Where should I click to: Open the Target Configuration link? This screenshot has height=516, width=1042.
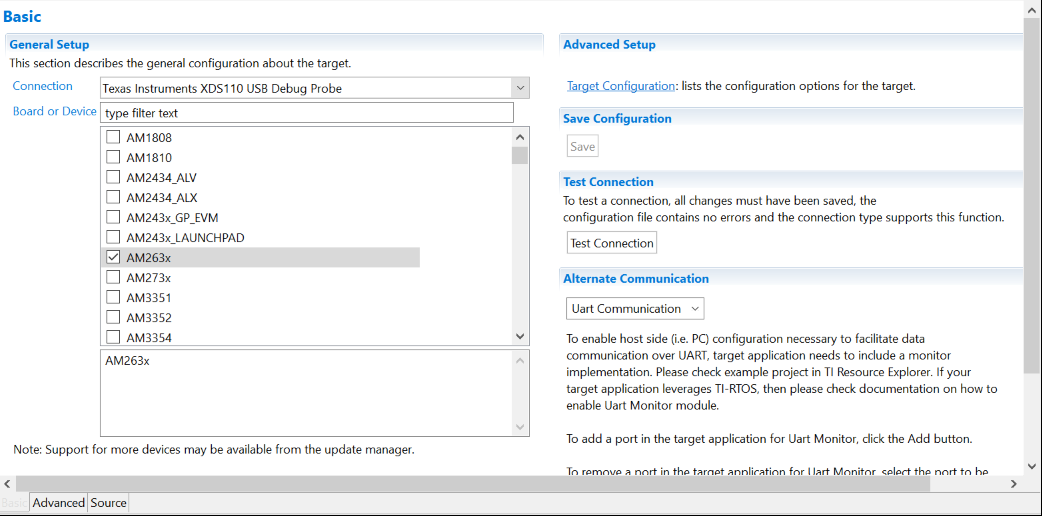click(621, 86)
